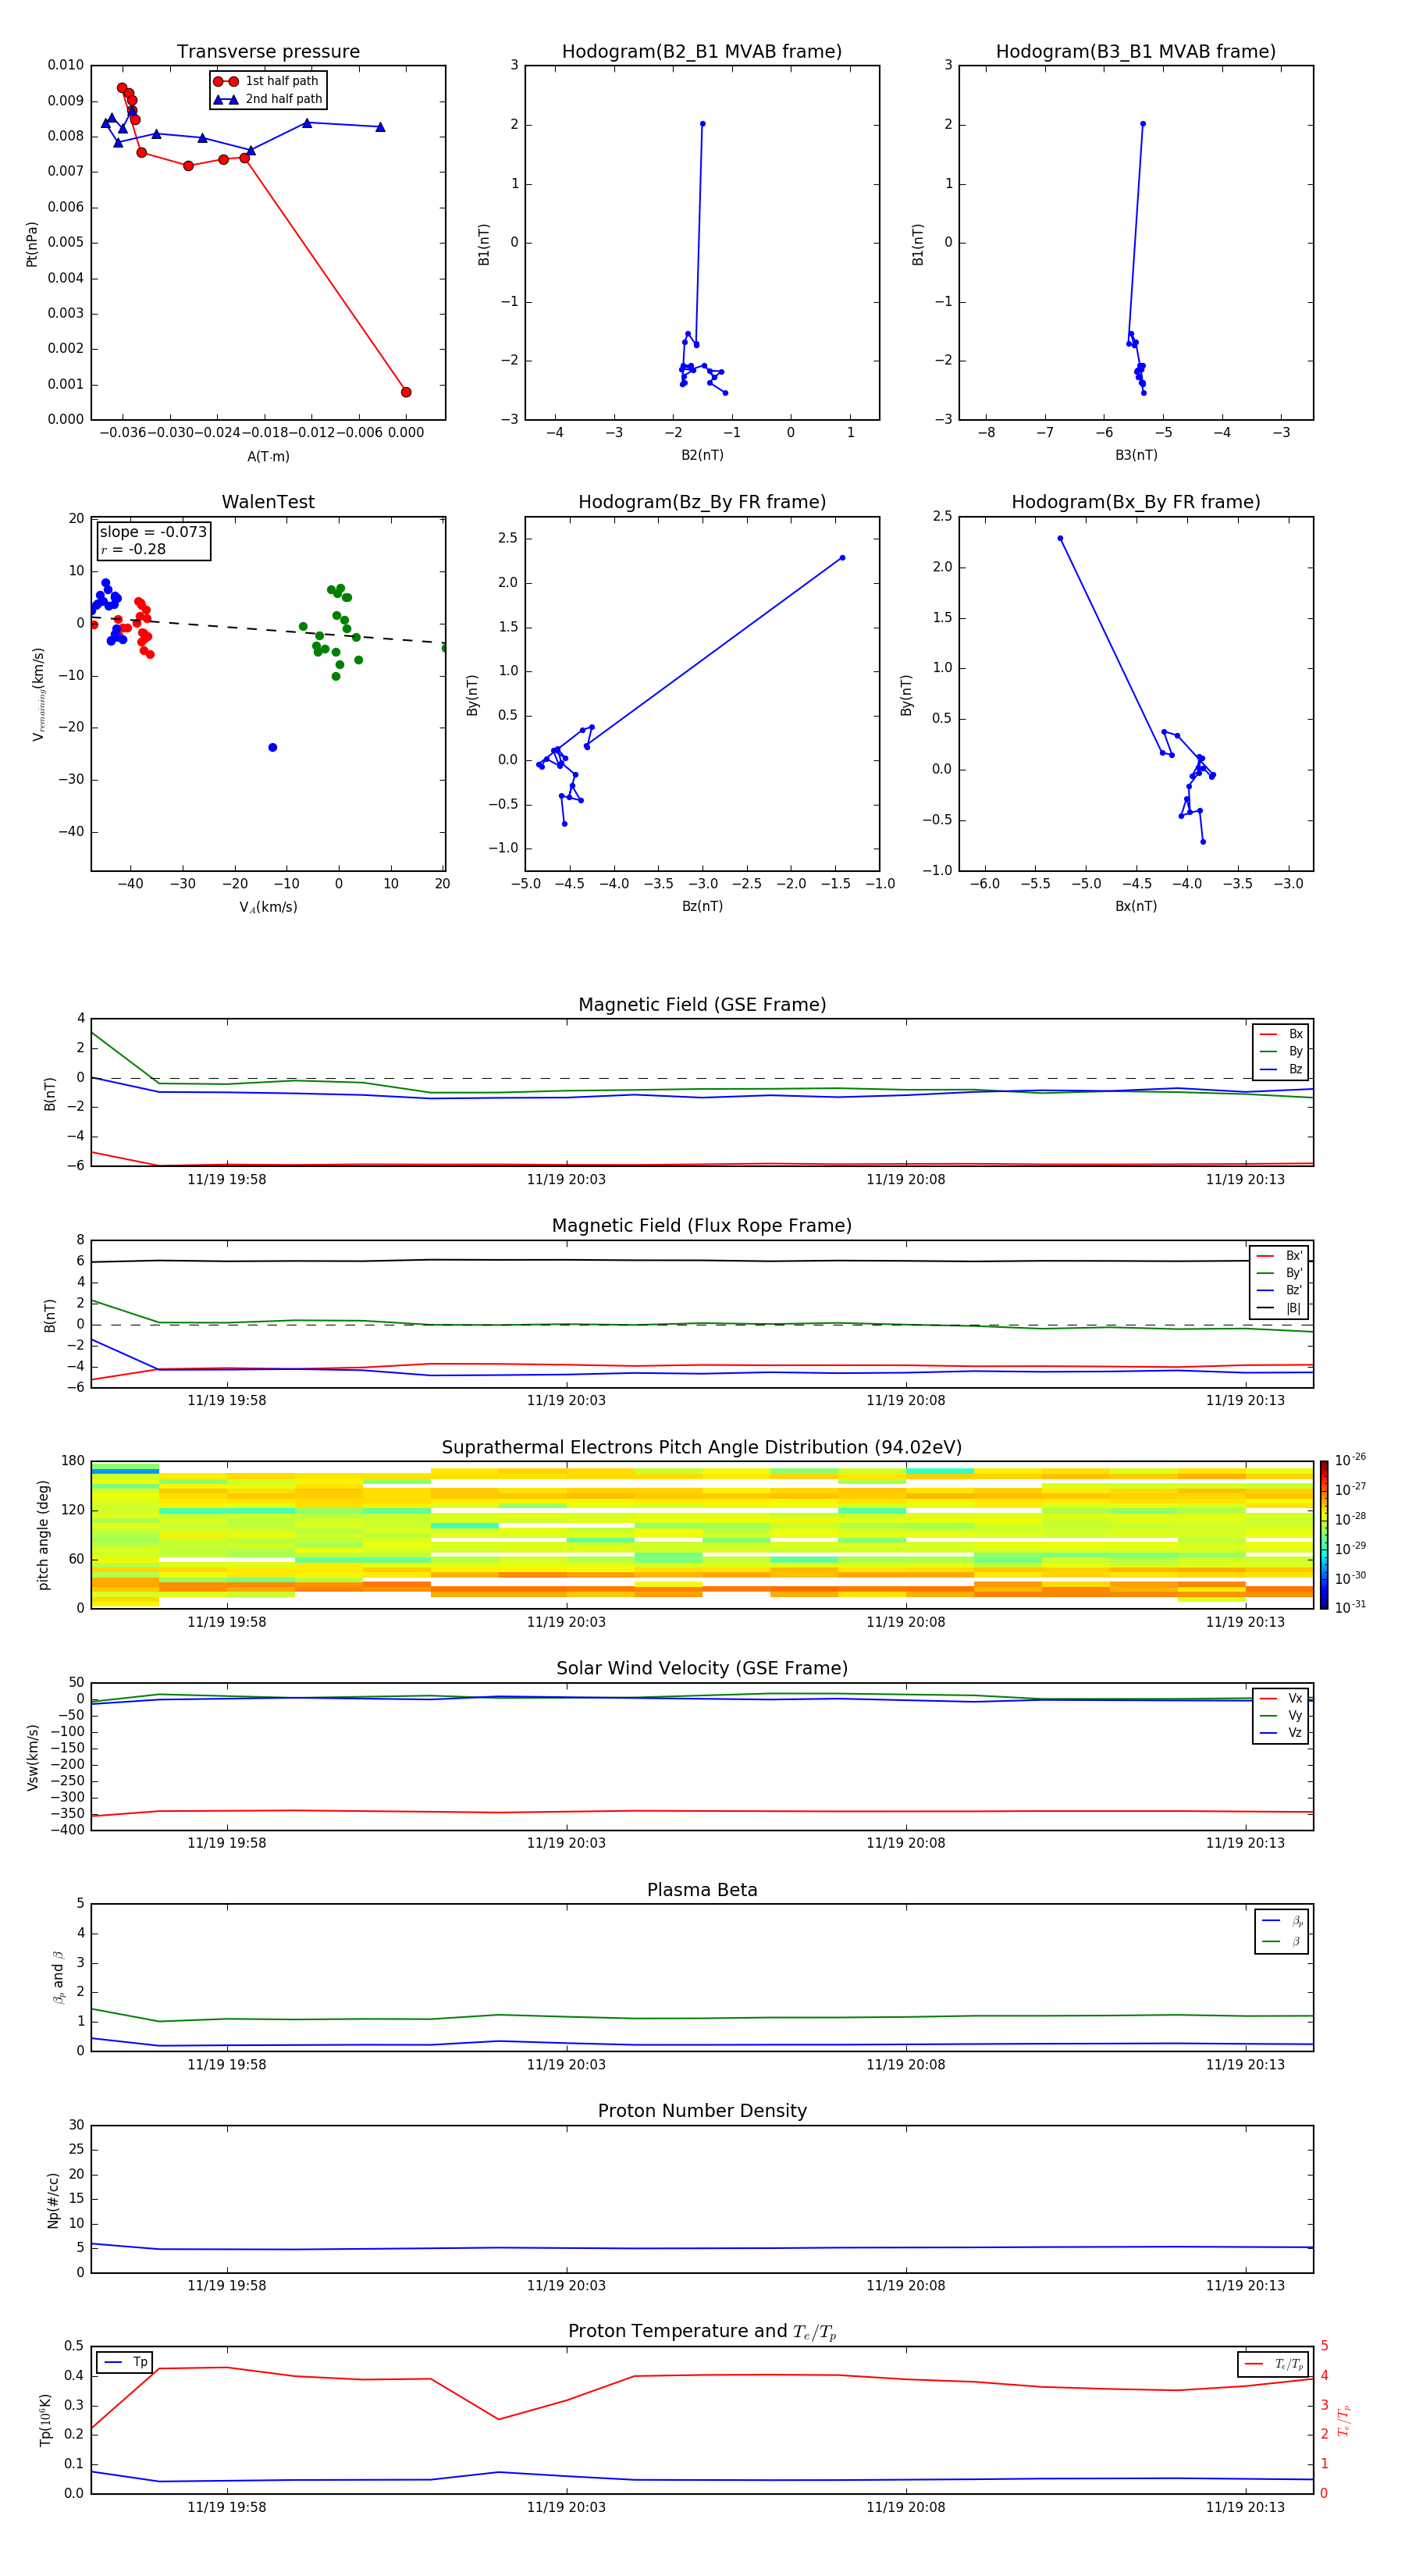Click the upper-left point in Bx_By hodogram
The height and width of the screenshot is (2576, 1405).
click(x=1060, y=538)
